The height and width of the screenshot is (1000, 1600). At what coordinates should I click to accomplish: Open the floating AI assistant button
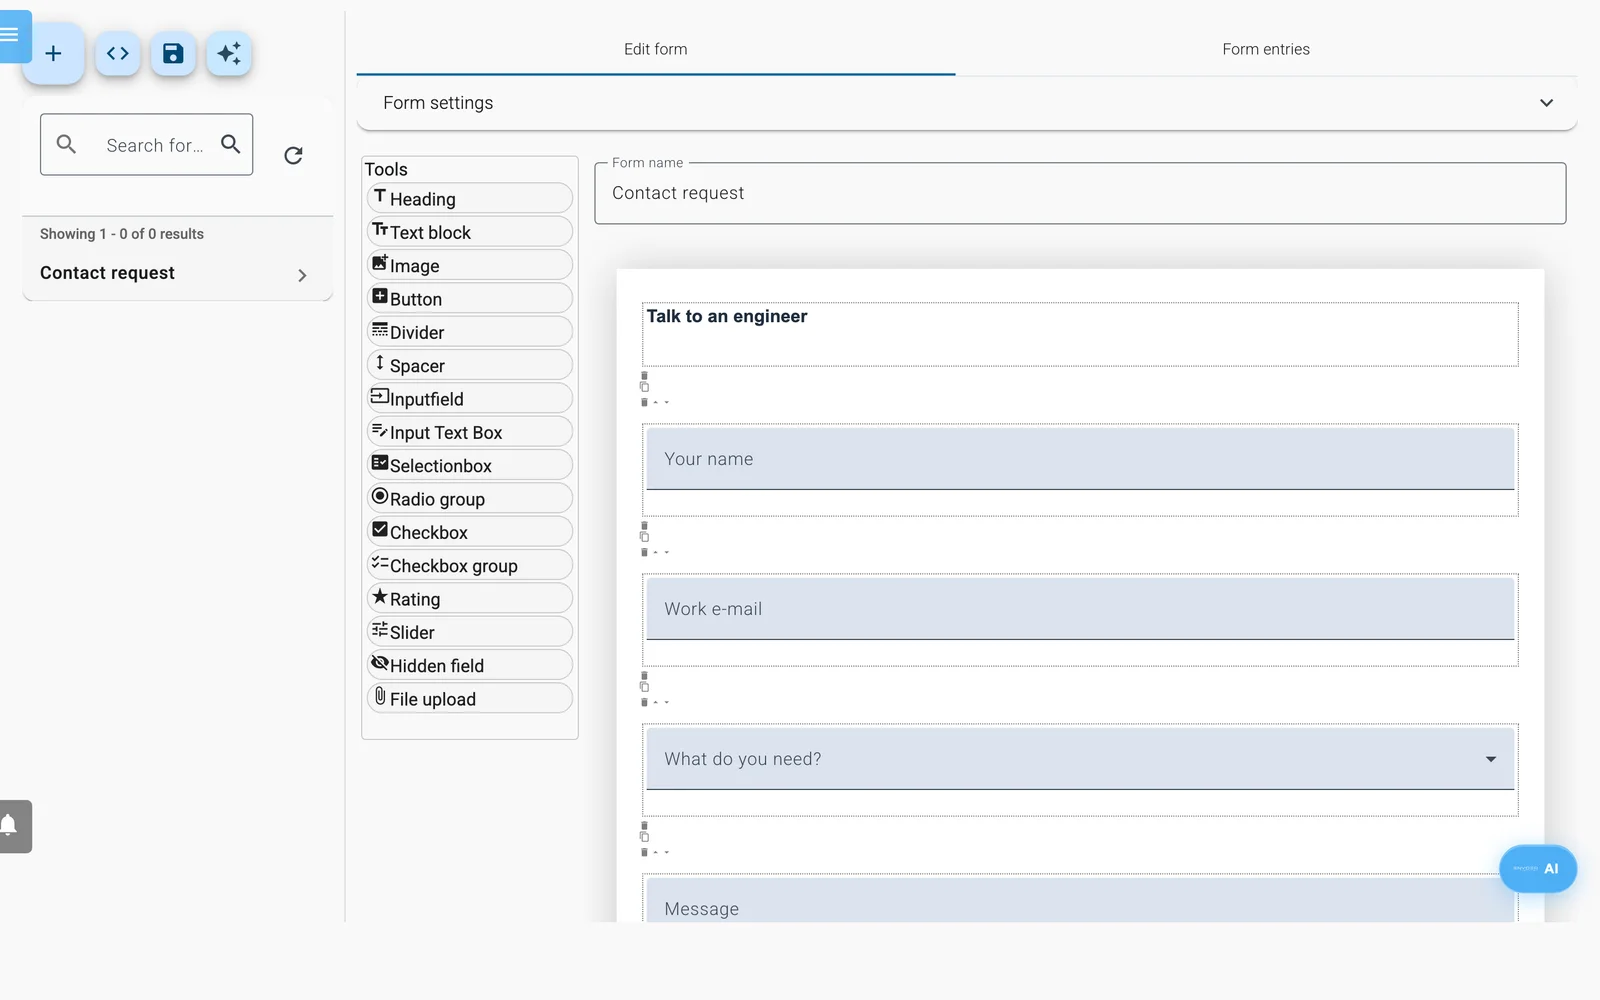pos(1538,869)
